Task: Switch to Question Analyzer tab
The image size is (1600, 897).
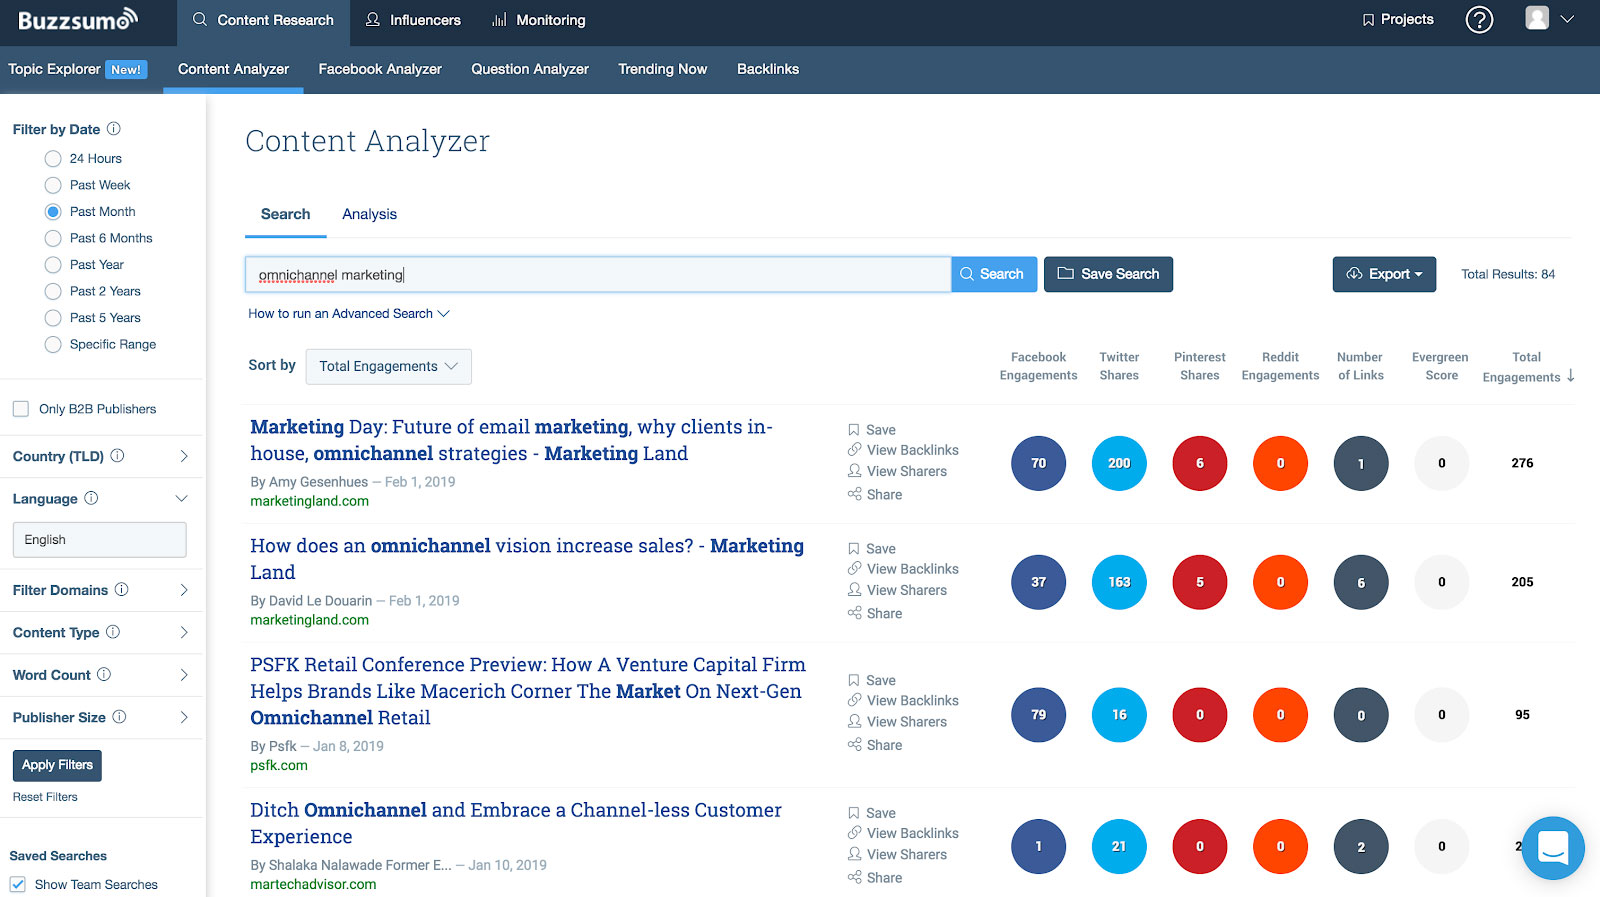Action: point(530,69)
